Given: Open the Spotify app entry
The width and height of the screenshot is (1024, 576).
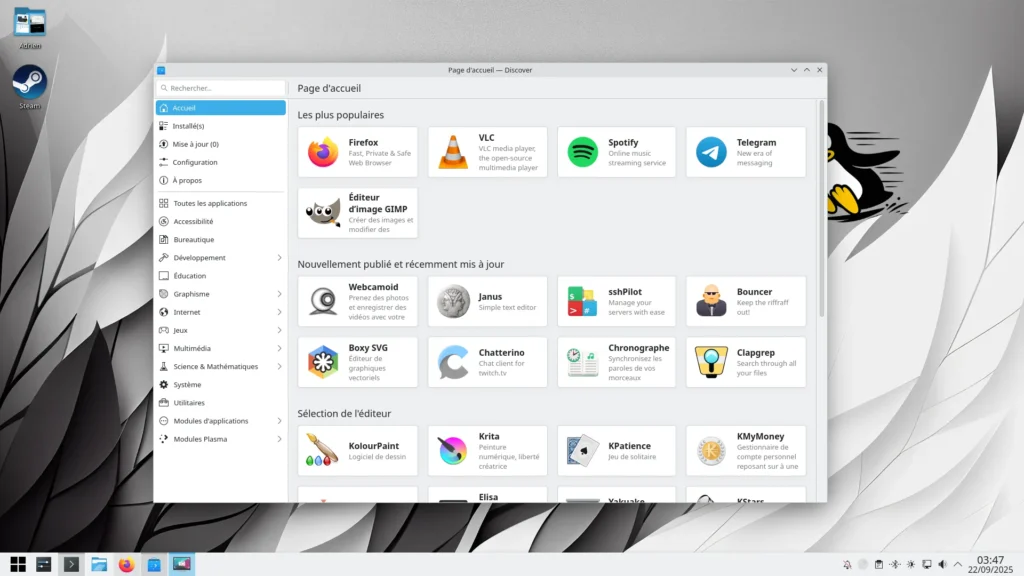Looking at the screenshot, I should point(616,152).
